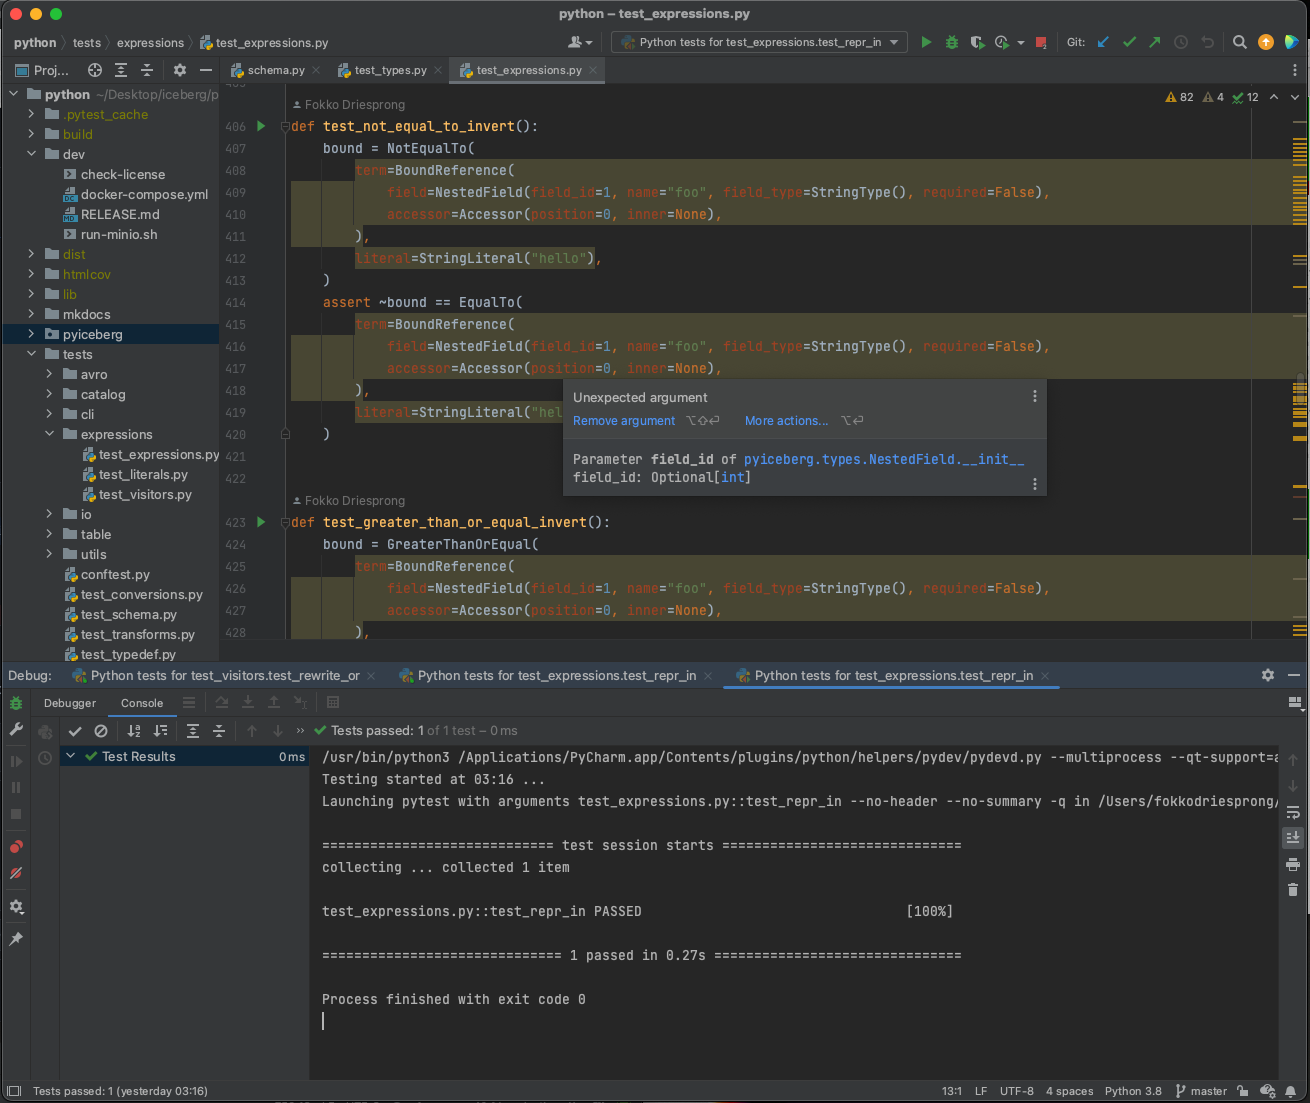Print the console output
1310x1103 pixels.
click(1293, 864)
